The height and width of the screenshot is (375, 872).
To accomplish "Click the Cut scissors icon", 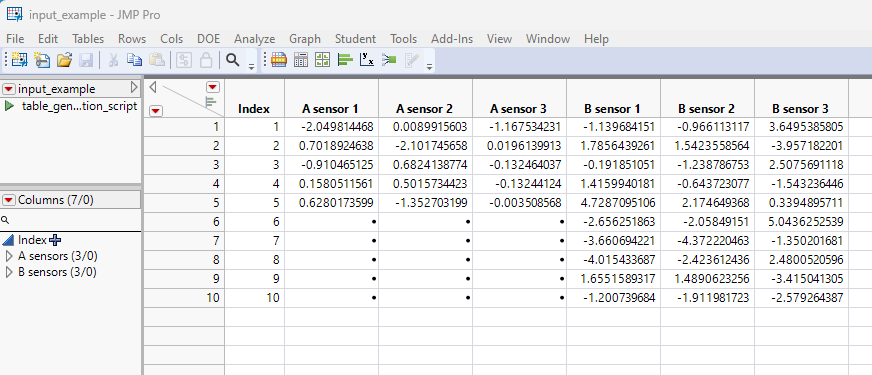I will point(113,60).
